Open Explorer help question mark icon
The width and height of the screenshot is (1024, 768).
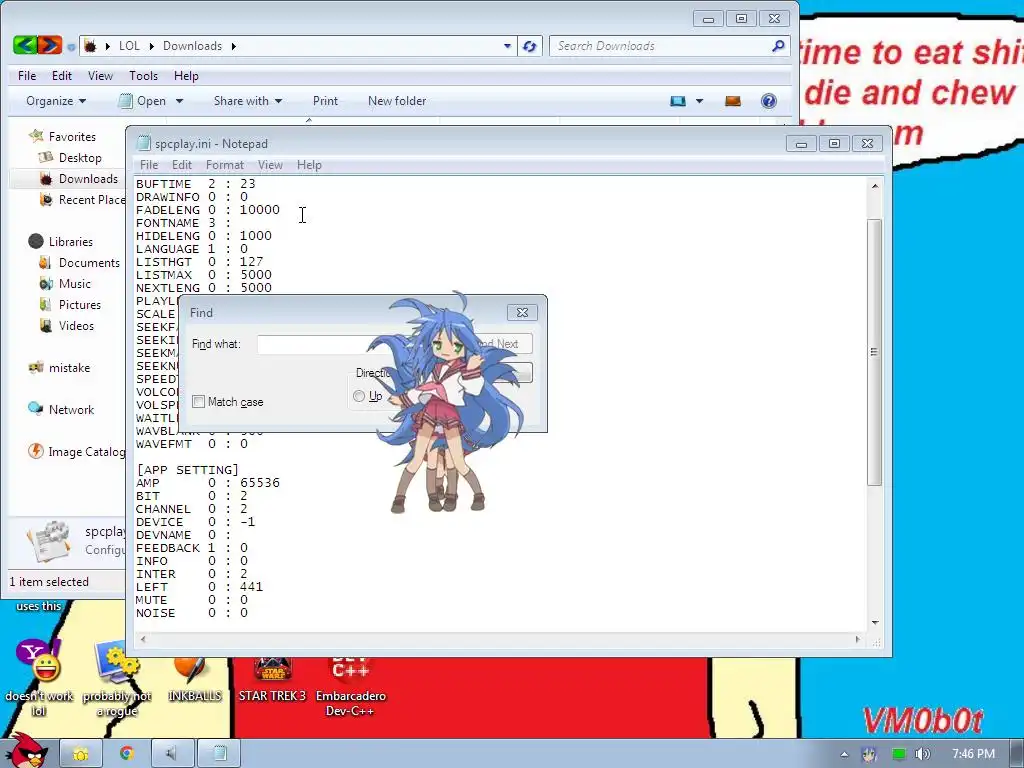click(769, 101)
